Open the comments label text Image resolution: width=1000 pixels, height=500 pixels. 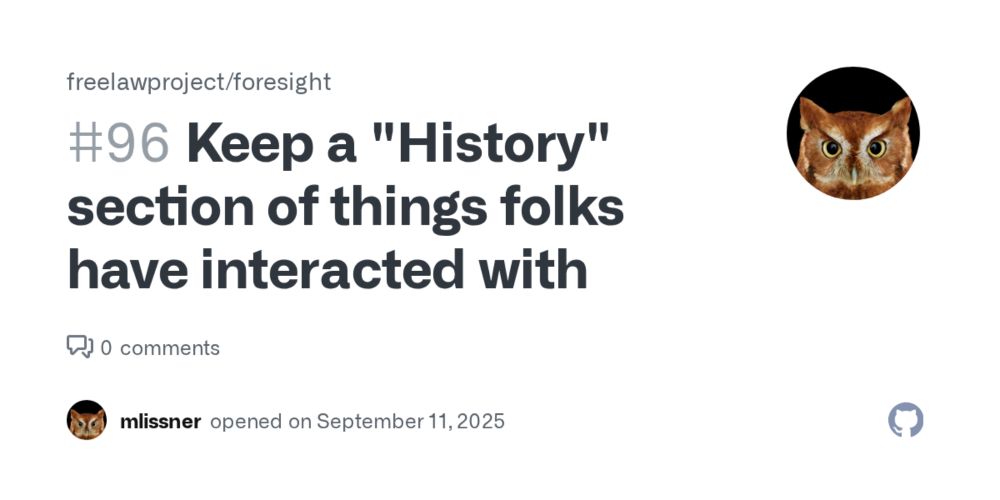pyautogui.click(x=170, y=348)
